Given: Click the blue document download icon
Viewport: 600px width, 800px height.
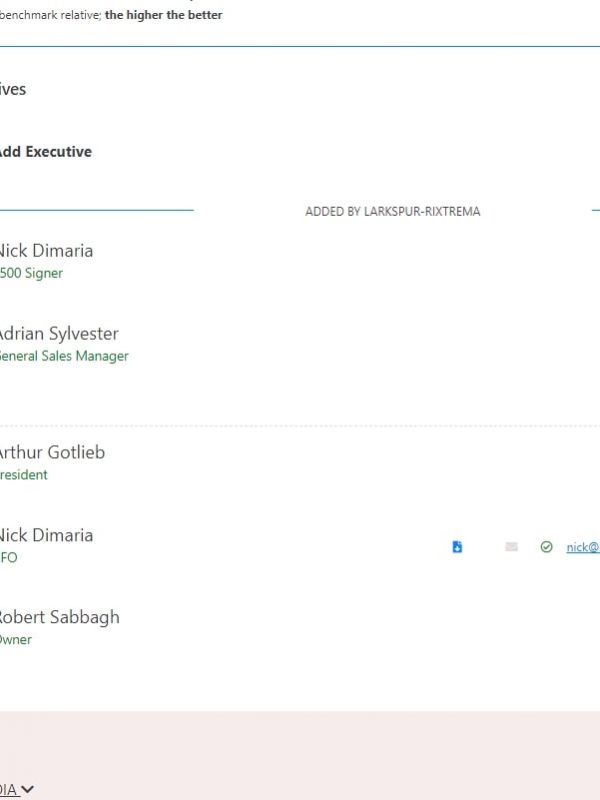Looking at the screenshot, I should pyautogui.click(x=457, y=547).
